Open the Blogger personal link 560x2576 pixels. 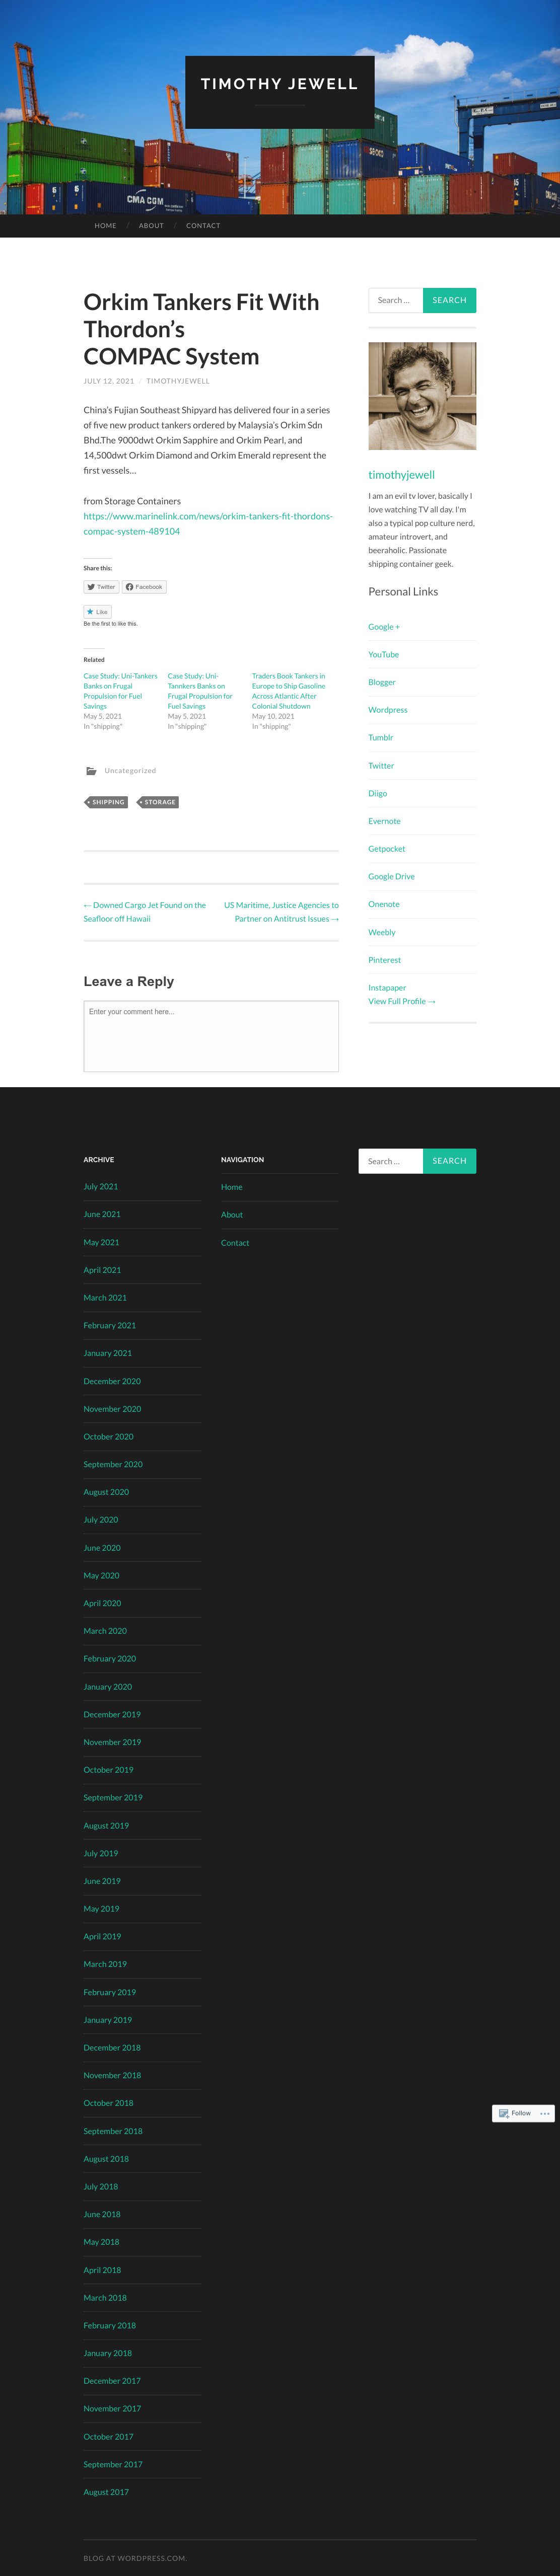tap(382, 682)
